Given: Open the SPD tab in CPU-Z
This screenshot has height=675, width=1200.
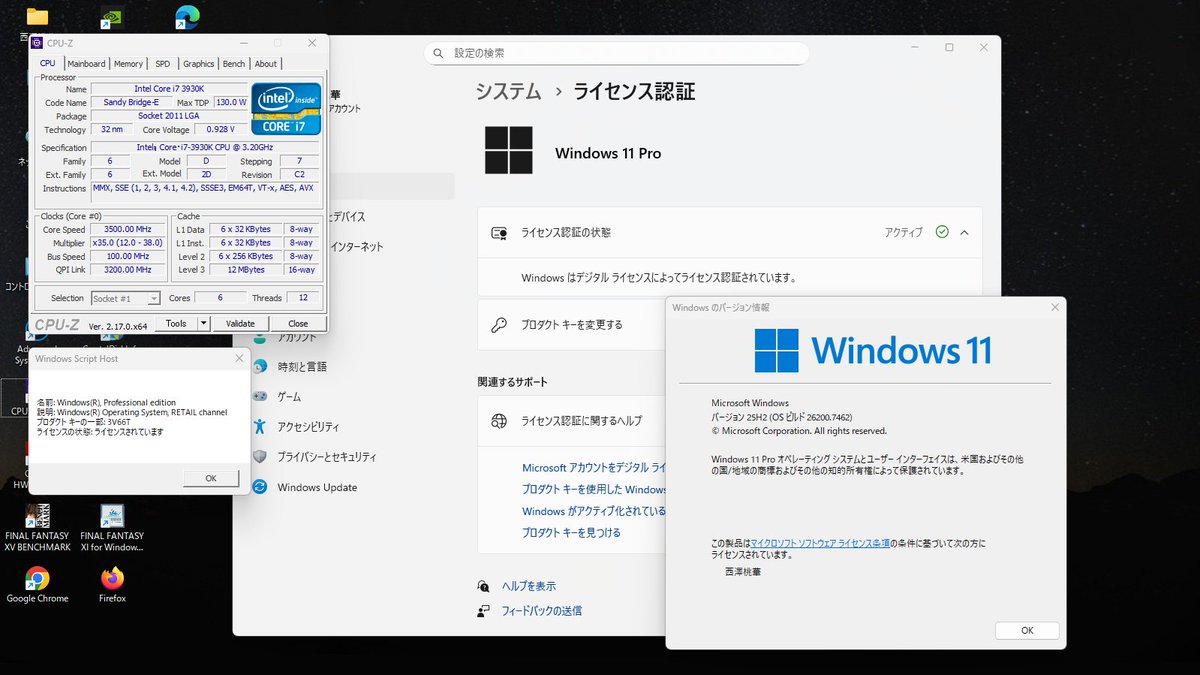Looking at the screenshot, I should coord(162,64).
